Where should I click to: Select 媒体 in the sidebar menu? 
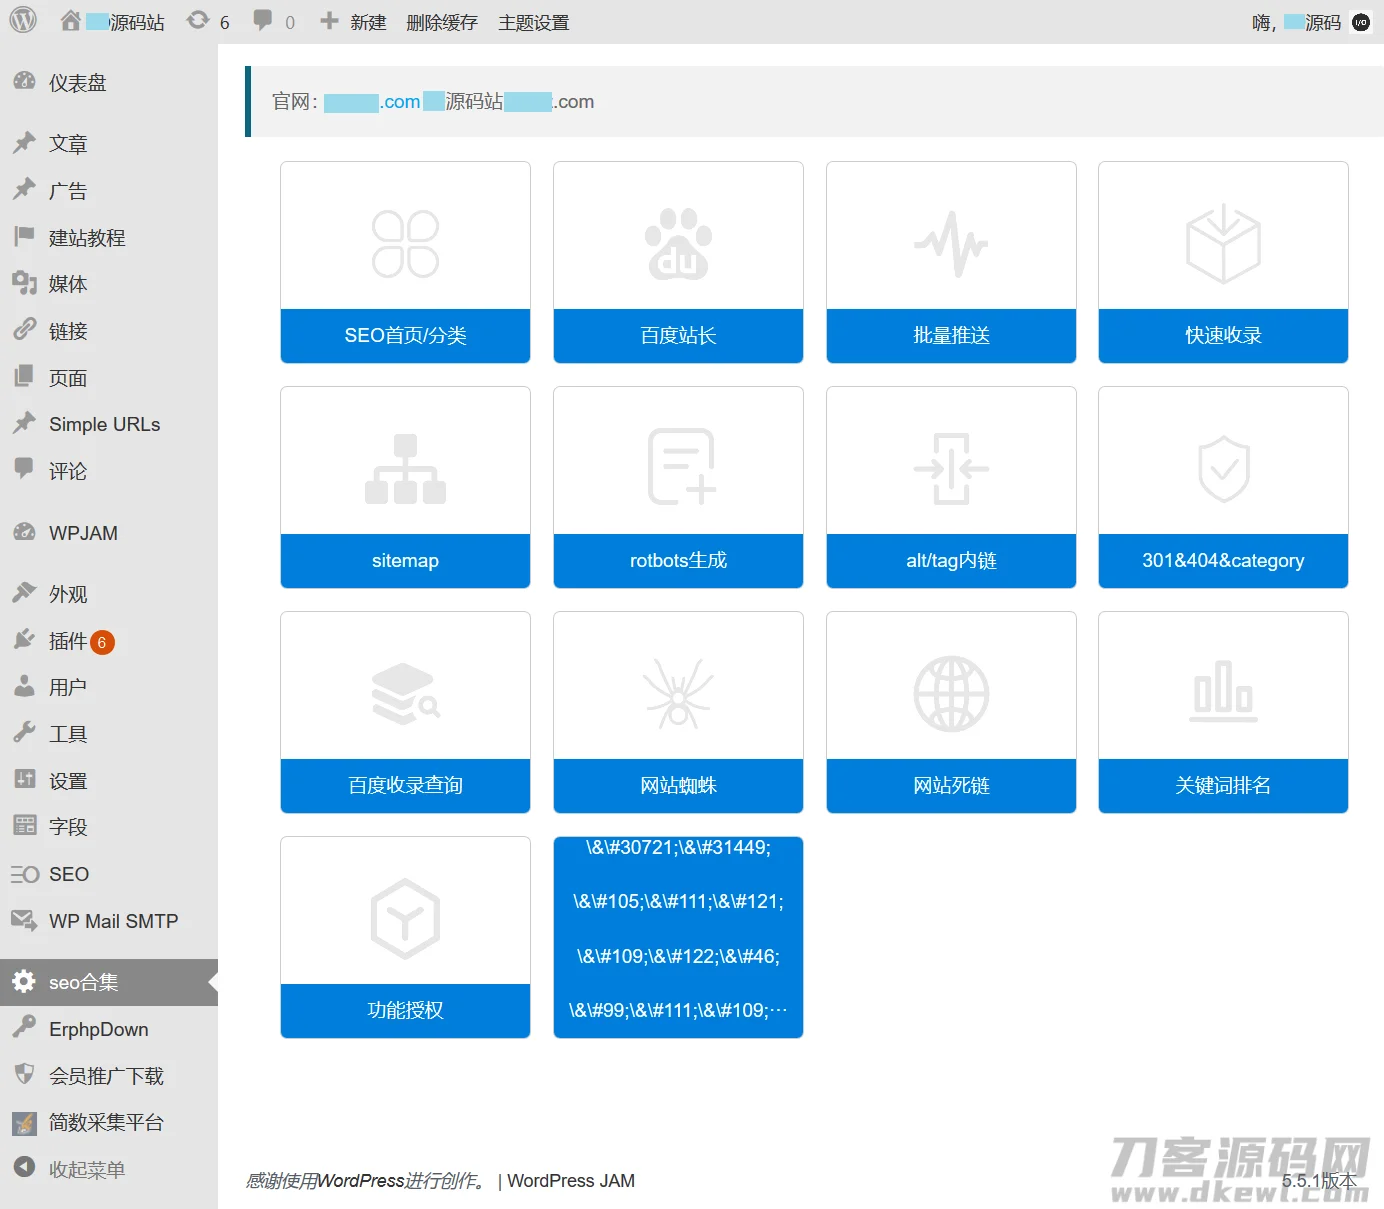pyautogui.click(x=68, y=284)
